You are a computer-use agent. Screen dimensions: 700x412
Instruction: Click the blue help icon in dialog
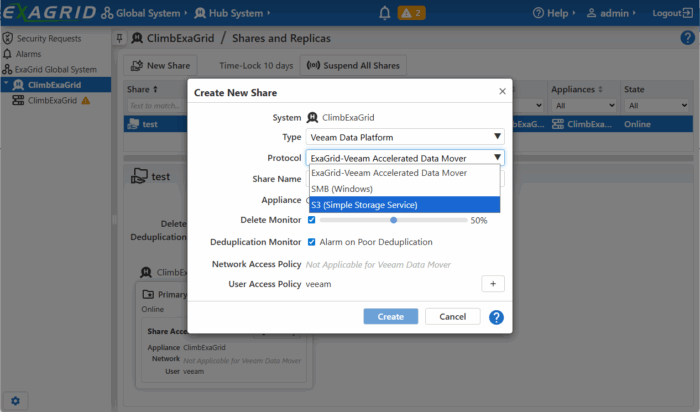pyautogui.click(x=495, y=317)
